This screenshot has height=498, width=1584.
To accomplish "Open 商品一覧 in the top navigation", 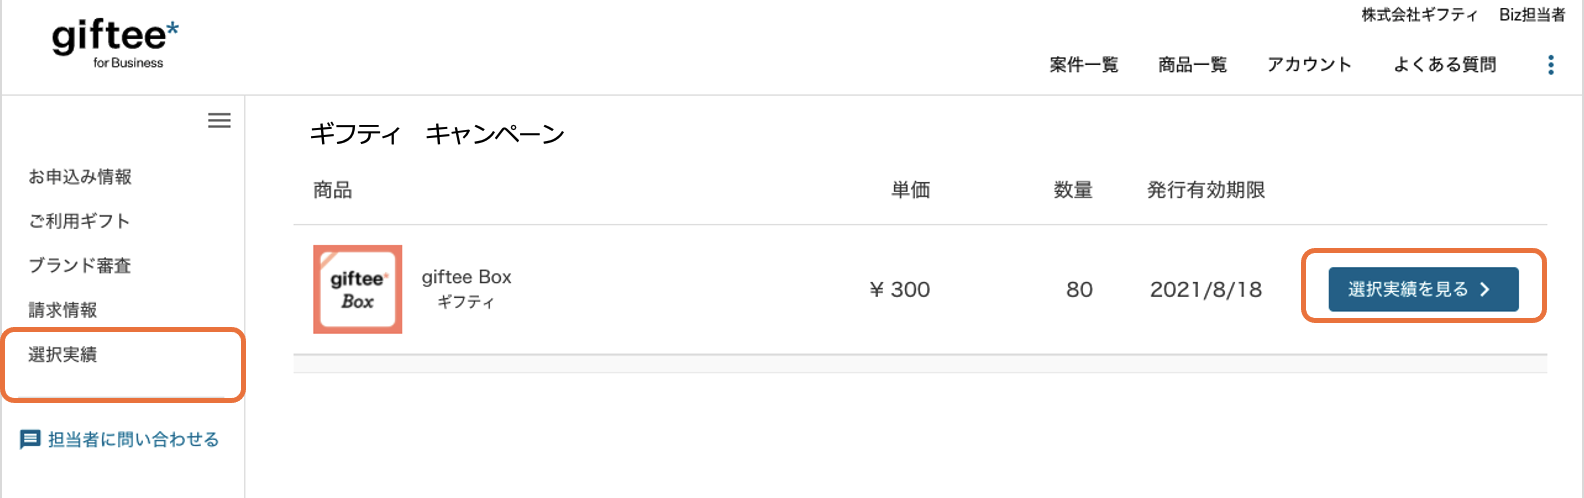I will point(1192,65).
